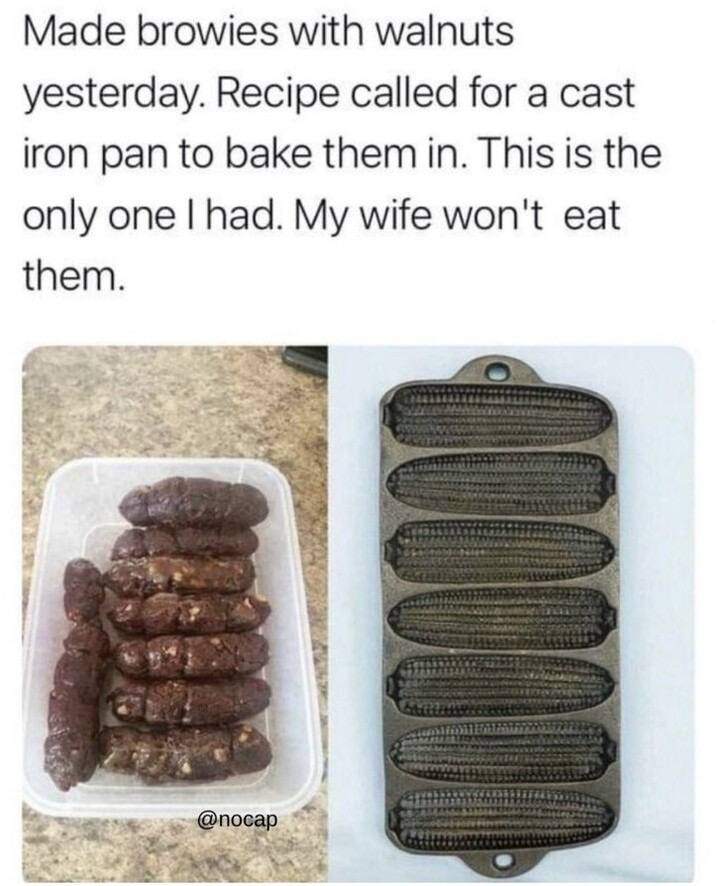Click the word "them." on the last line
This screenshot has width=722, height=886.
point(72,277)
